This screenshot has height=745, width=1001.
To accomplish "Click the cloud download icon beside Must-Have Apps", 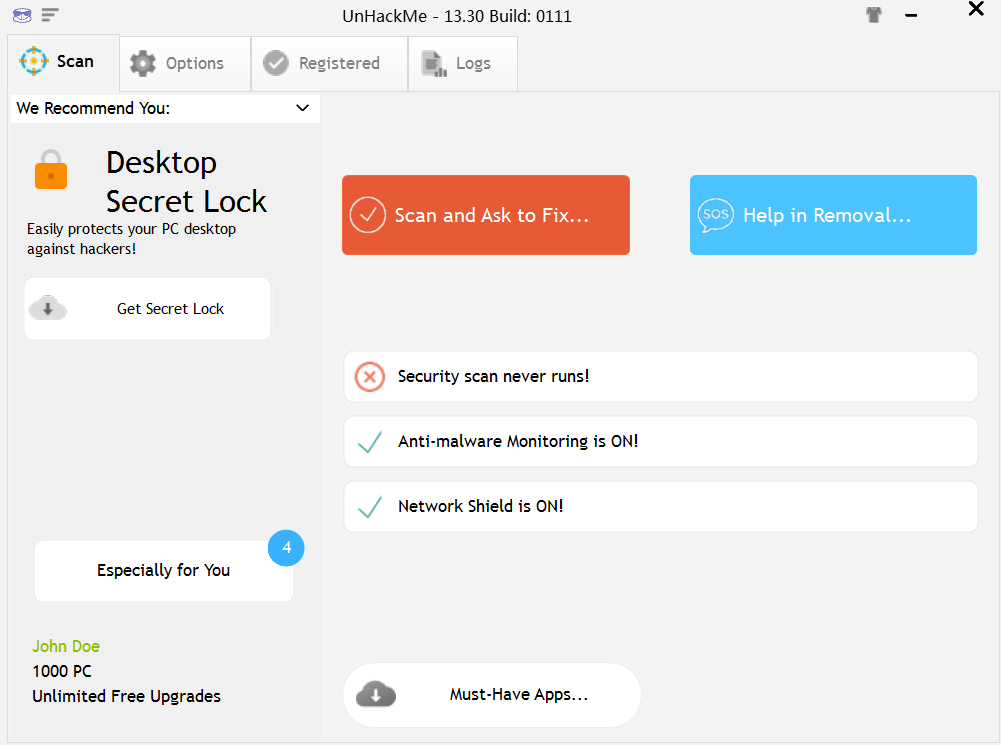I will coord(376,695).
